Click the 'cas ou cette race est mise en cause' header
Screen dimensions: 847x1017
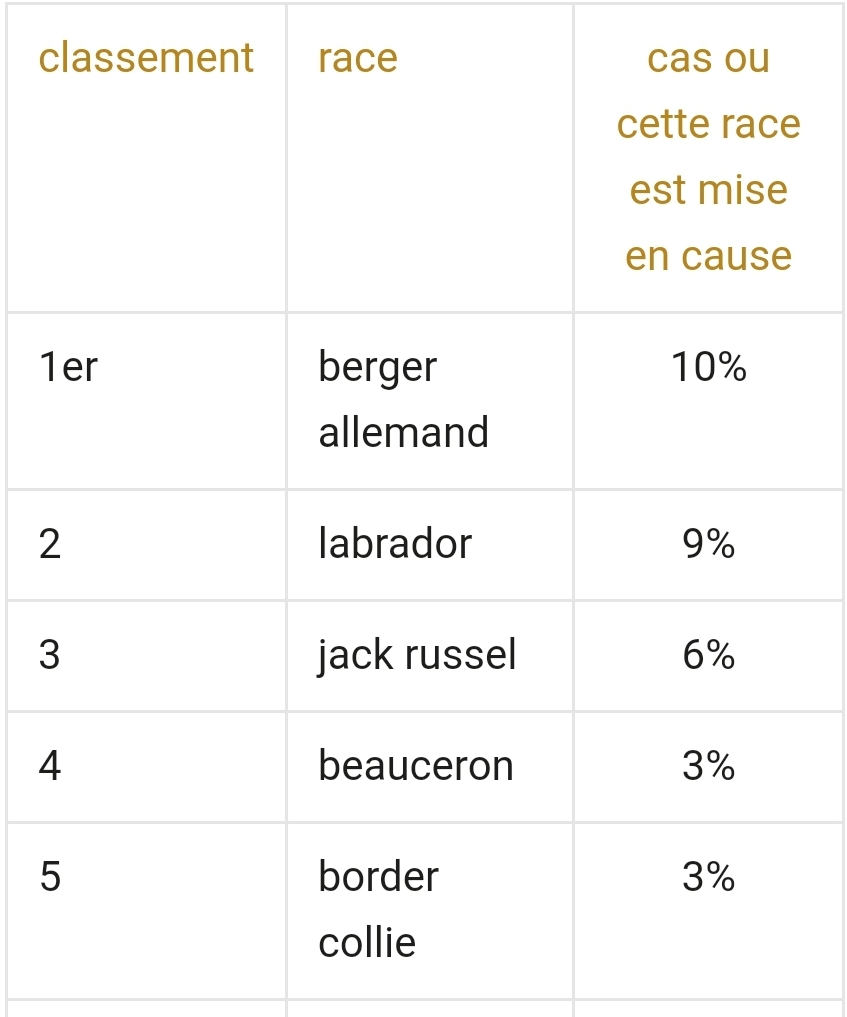pyautogui.click(x=708, y=157)
